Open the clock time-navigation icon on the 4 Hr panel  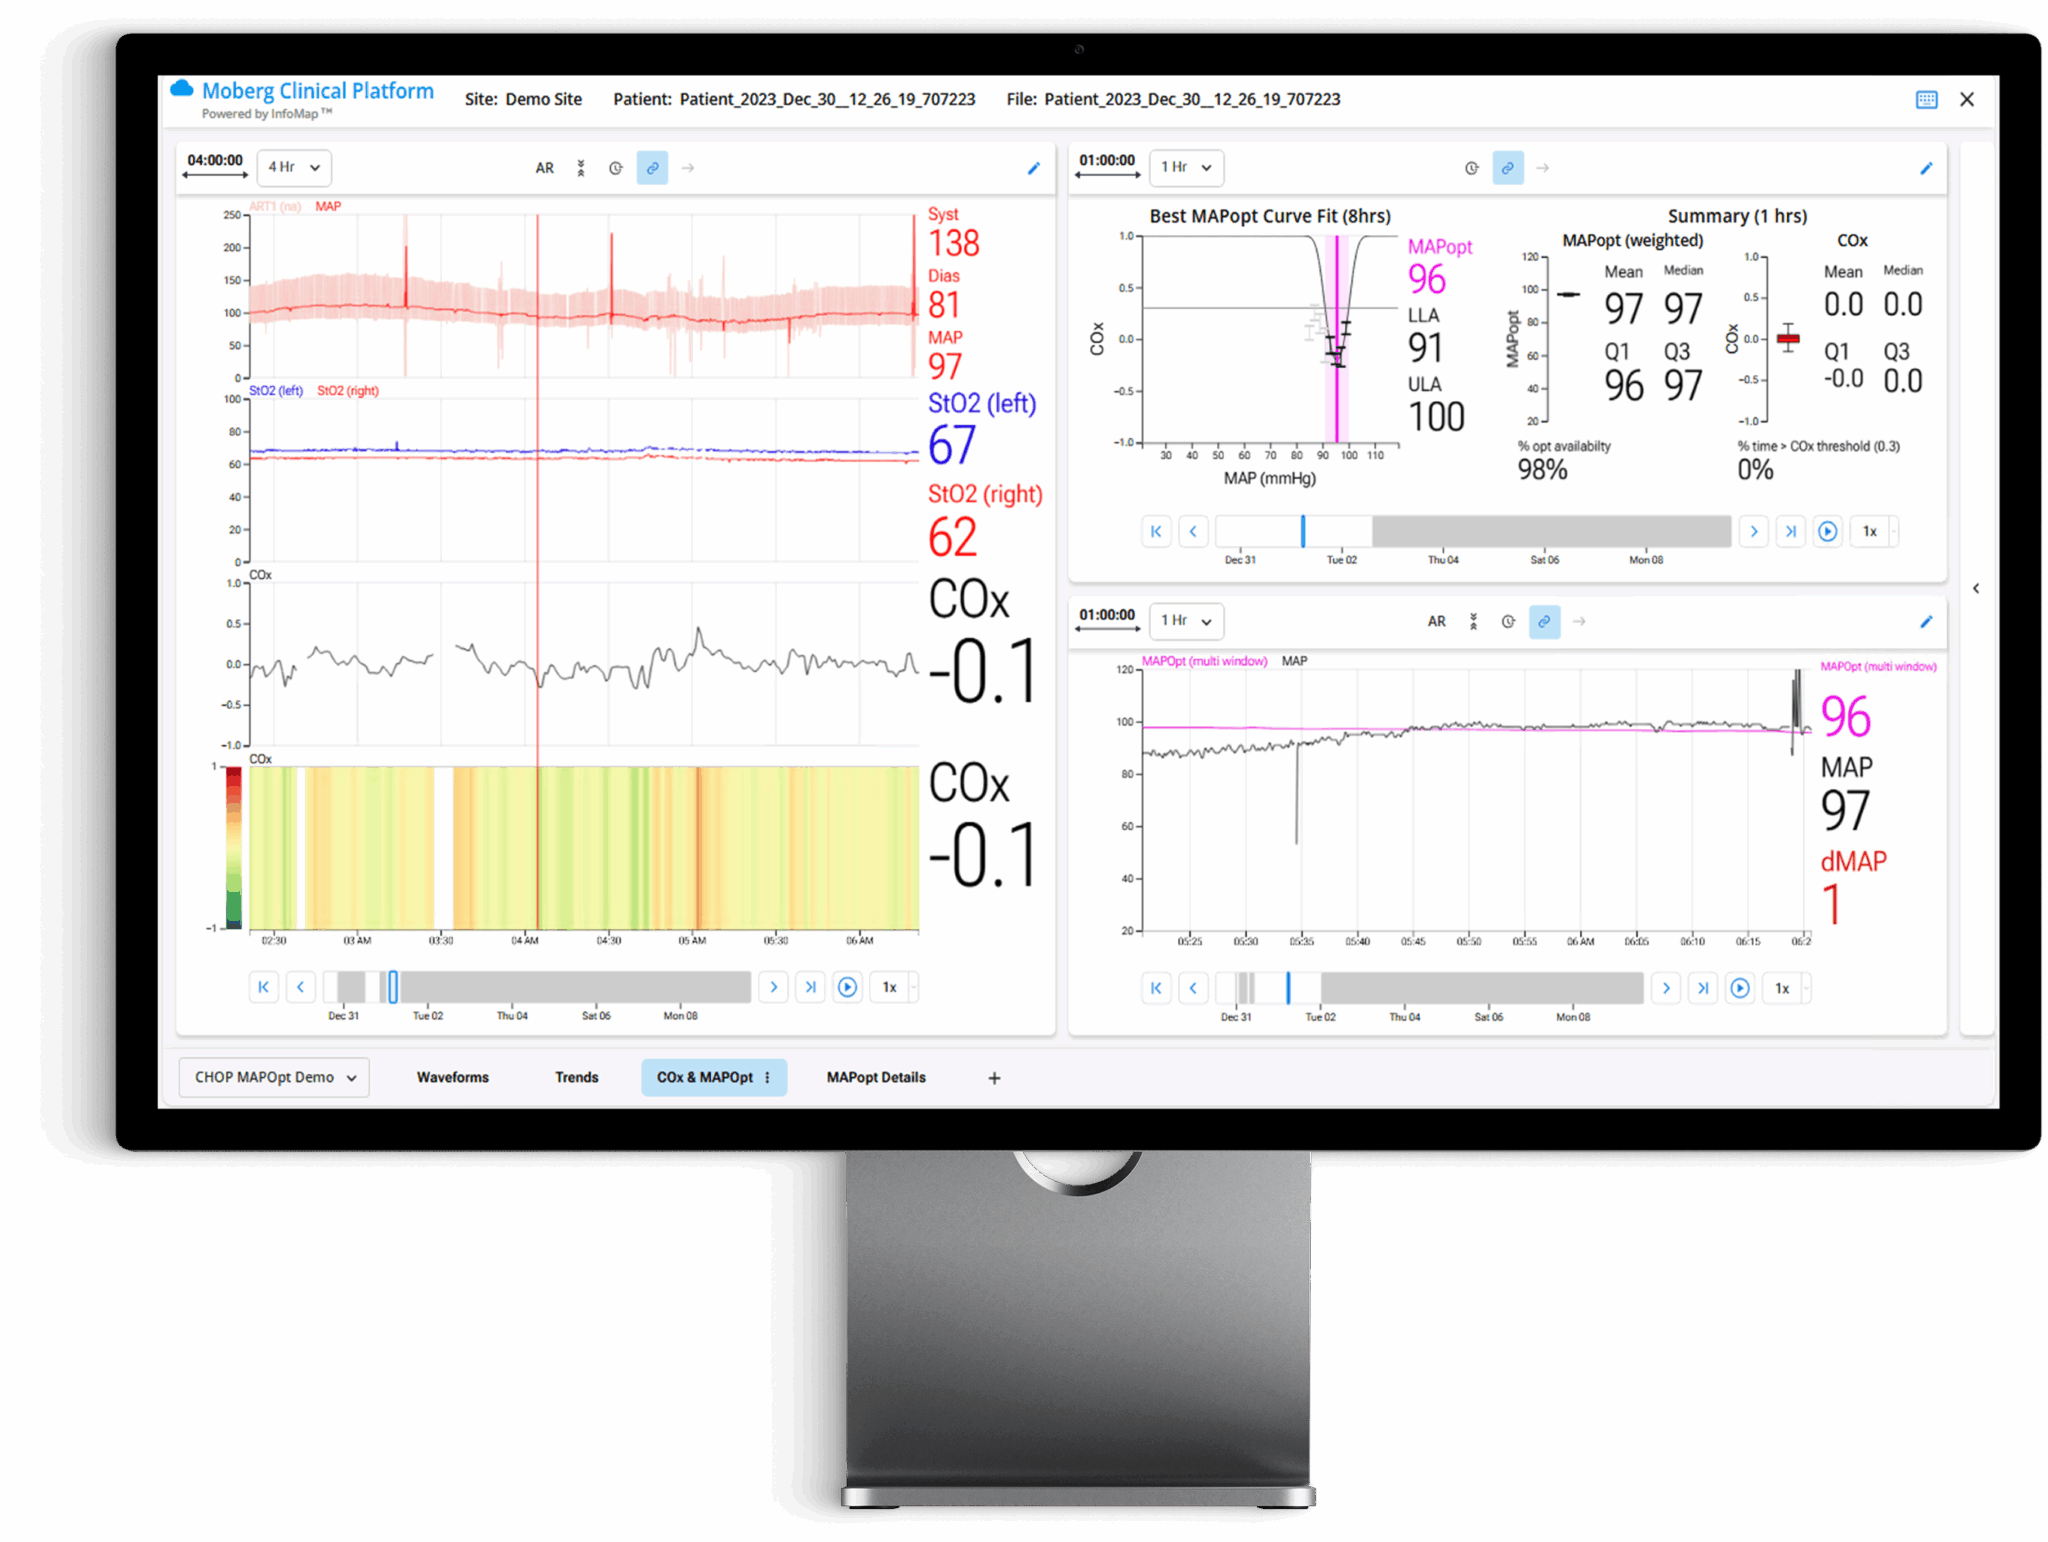pos(615,168)
